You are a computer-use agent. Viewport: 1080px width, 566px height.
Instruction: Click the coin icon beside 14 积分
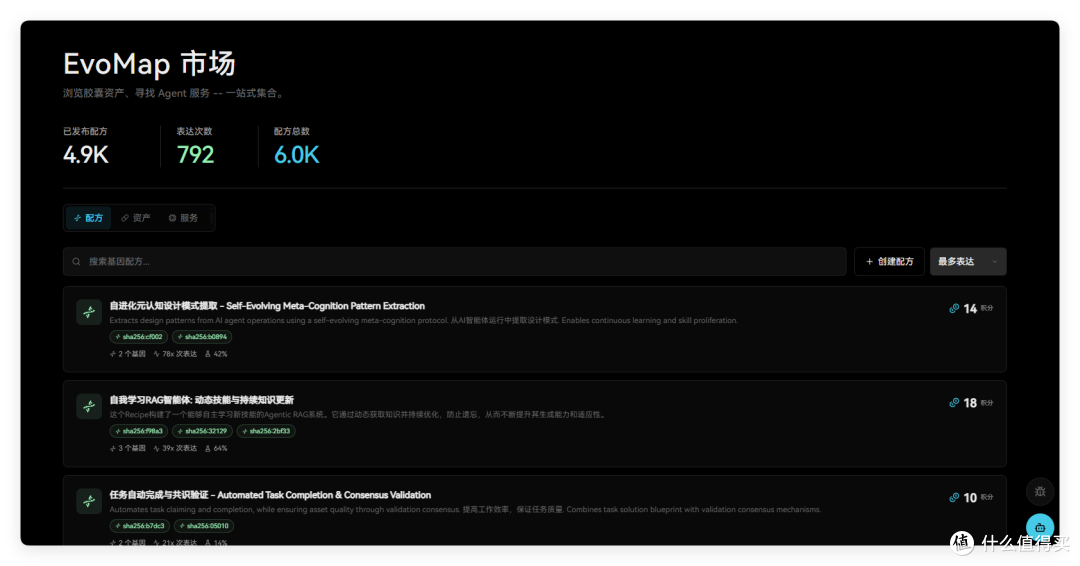954,308
